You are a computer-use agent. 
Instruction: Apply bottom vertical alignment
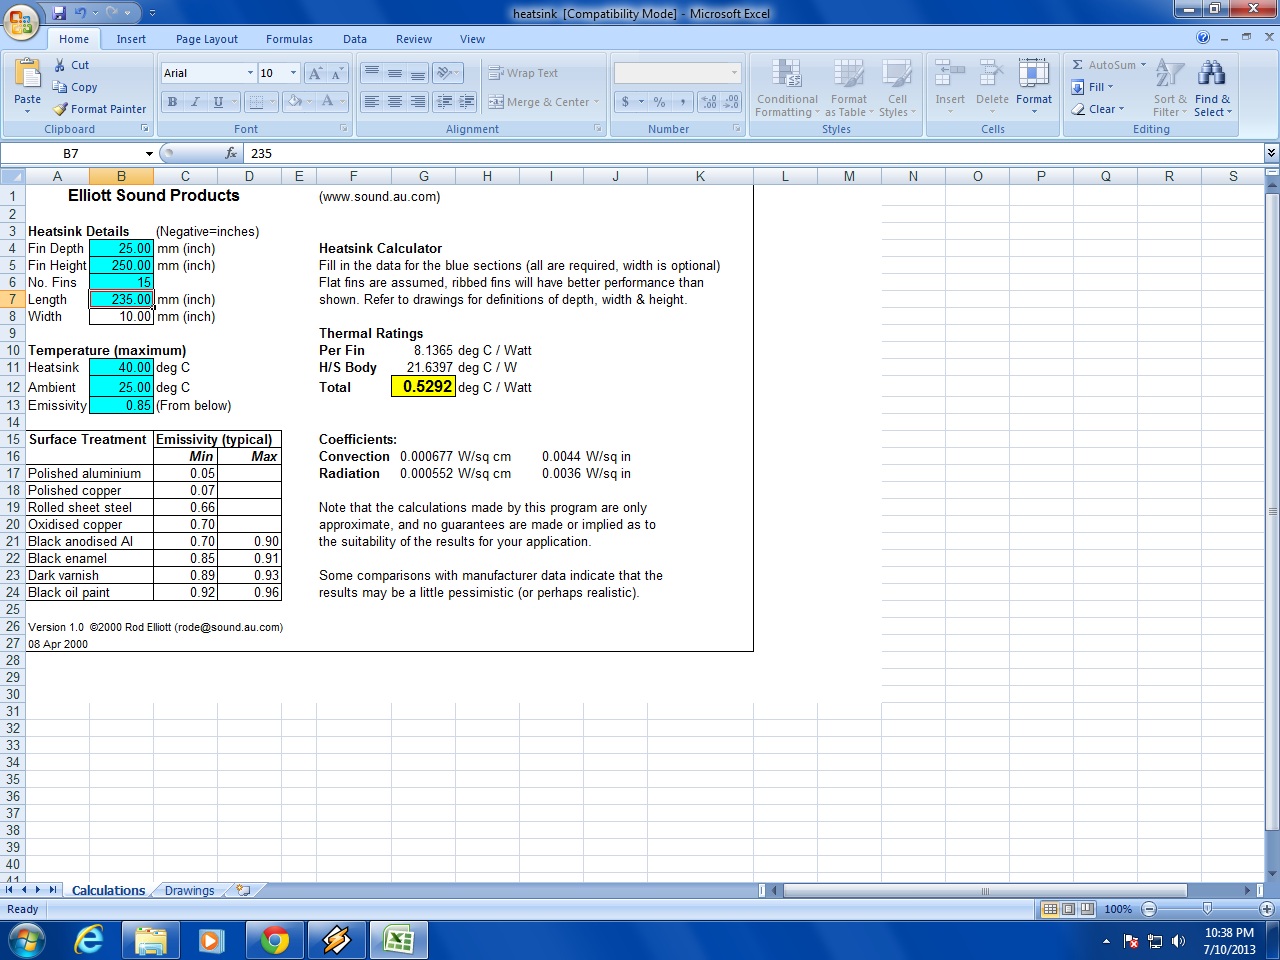(x=417, y=73)
